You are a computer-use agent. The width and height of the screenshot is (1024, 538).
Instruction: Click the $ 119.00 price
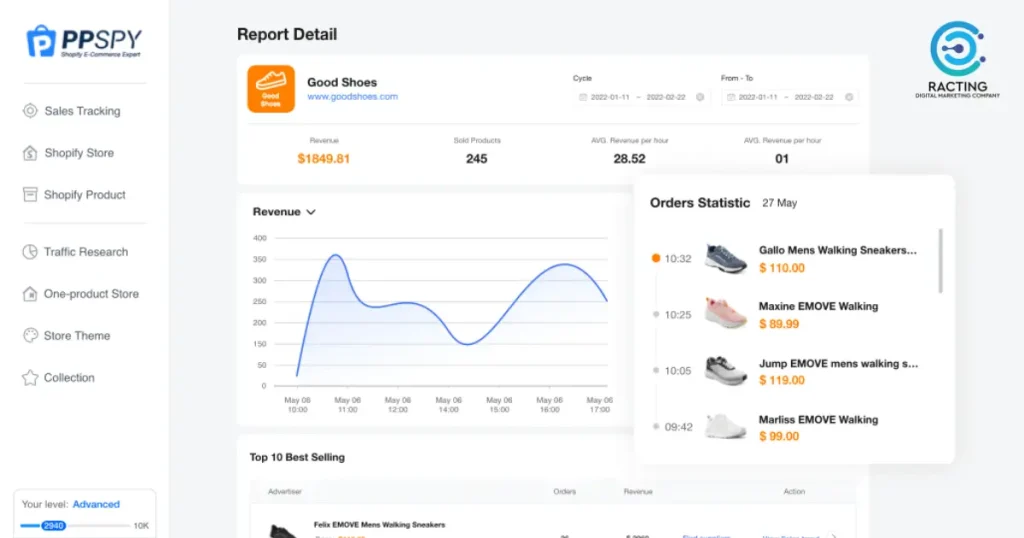[782, 380]
